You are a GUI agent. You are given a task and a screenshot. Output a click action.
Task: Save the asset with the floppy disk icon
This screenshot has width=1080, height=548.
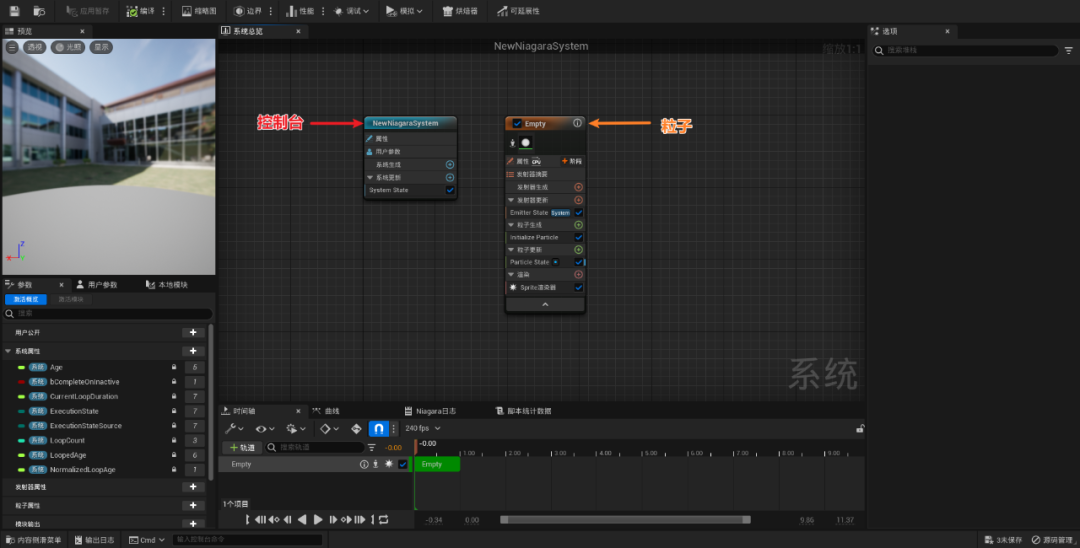[14, 11]
